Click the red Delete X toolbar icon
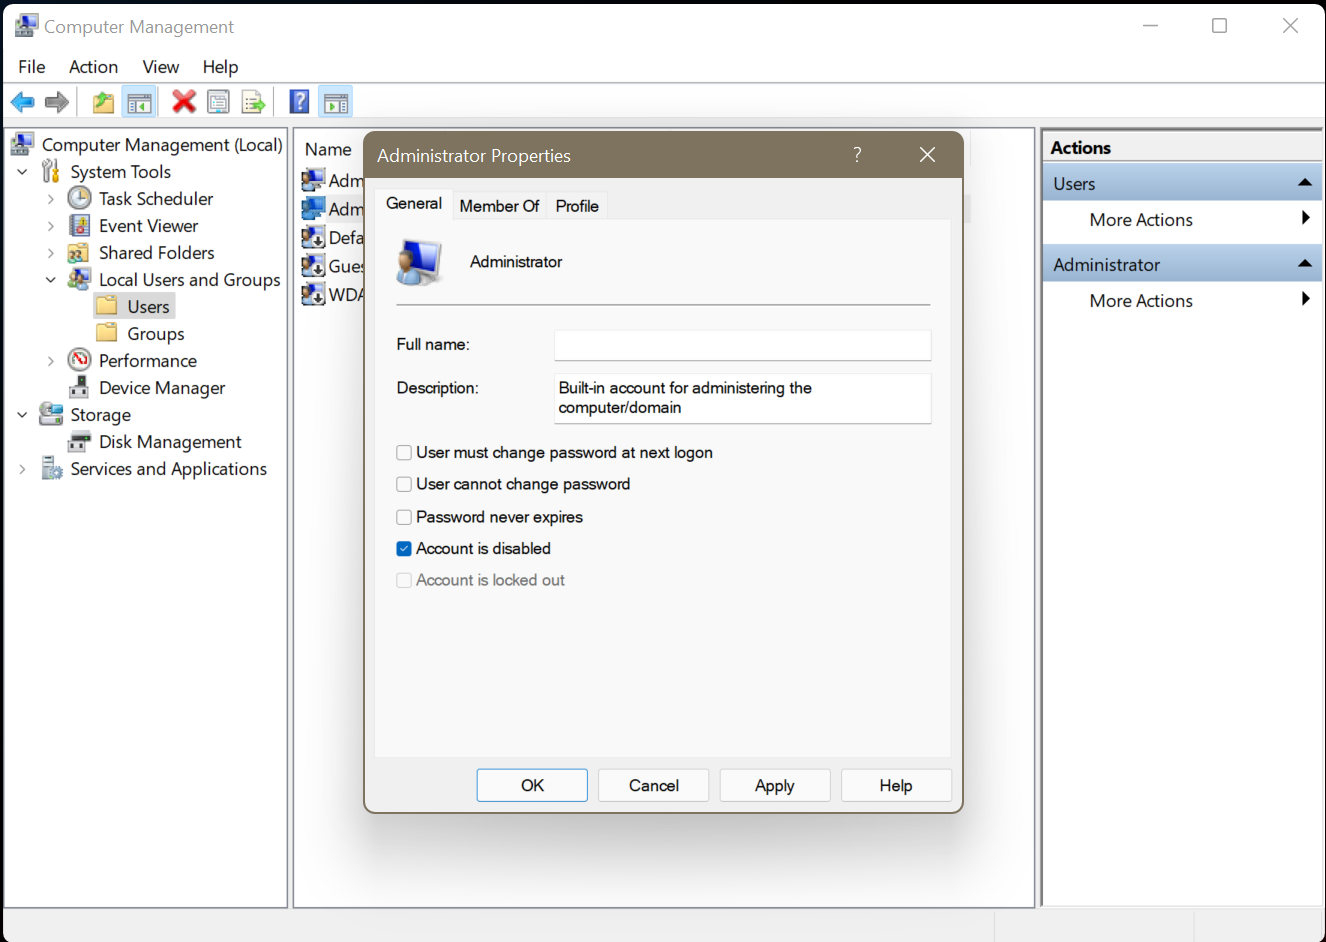The image size is (1326, 942). coord(184,101)
